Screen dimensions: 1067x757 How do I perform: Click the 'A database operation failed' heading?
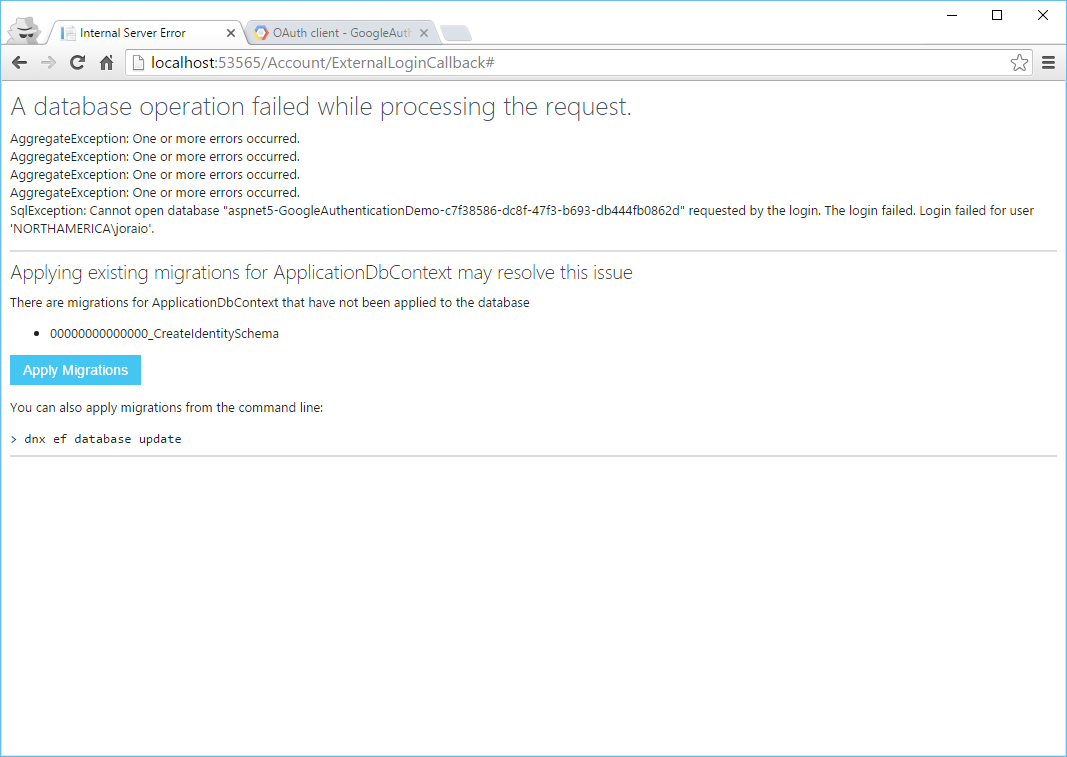coord(321,106)
